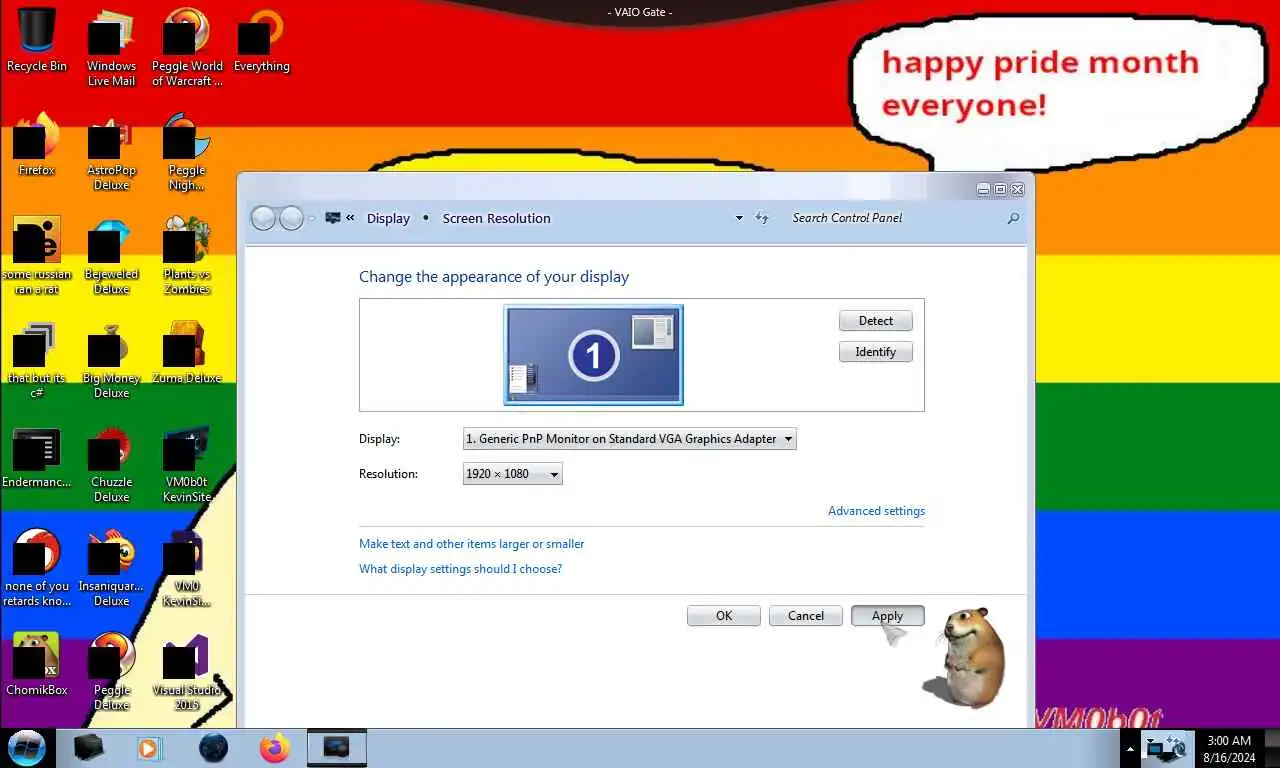The image size is (1280, 768).
Task: Show hidden tray icons arrow
Action: tap(1131, 748)
